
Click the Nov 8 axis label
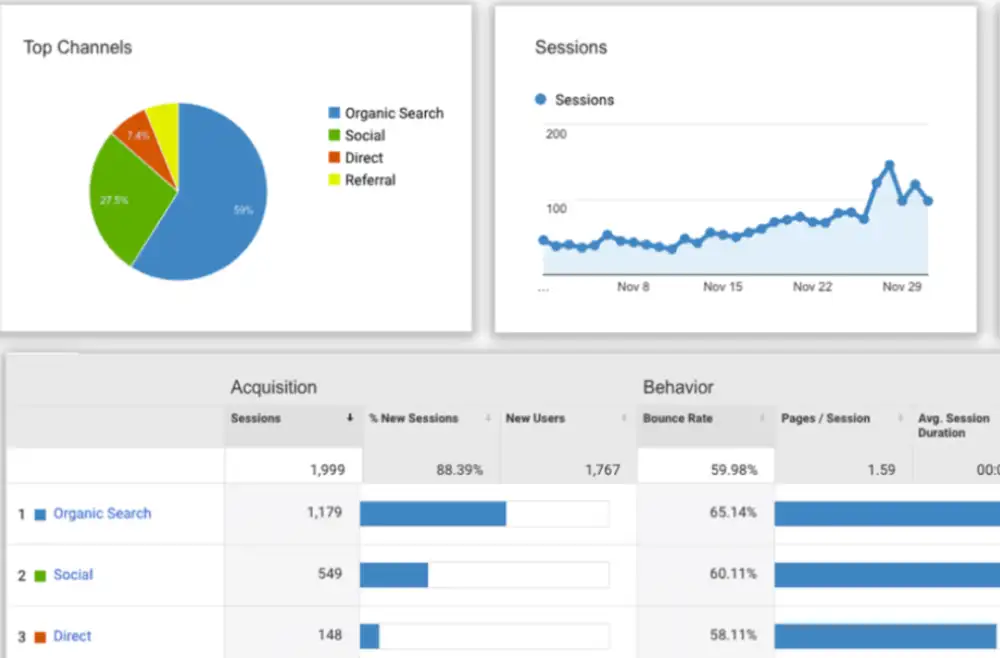coord(633,287)
